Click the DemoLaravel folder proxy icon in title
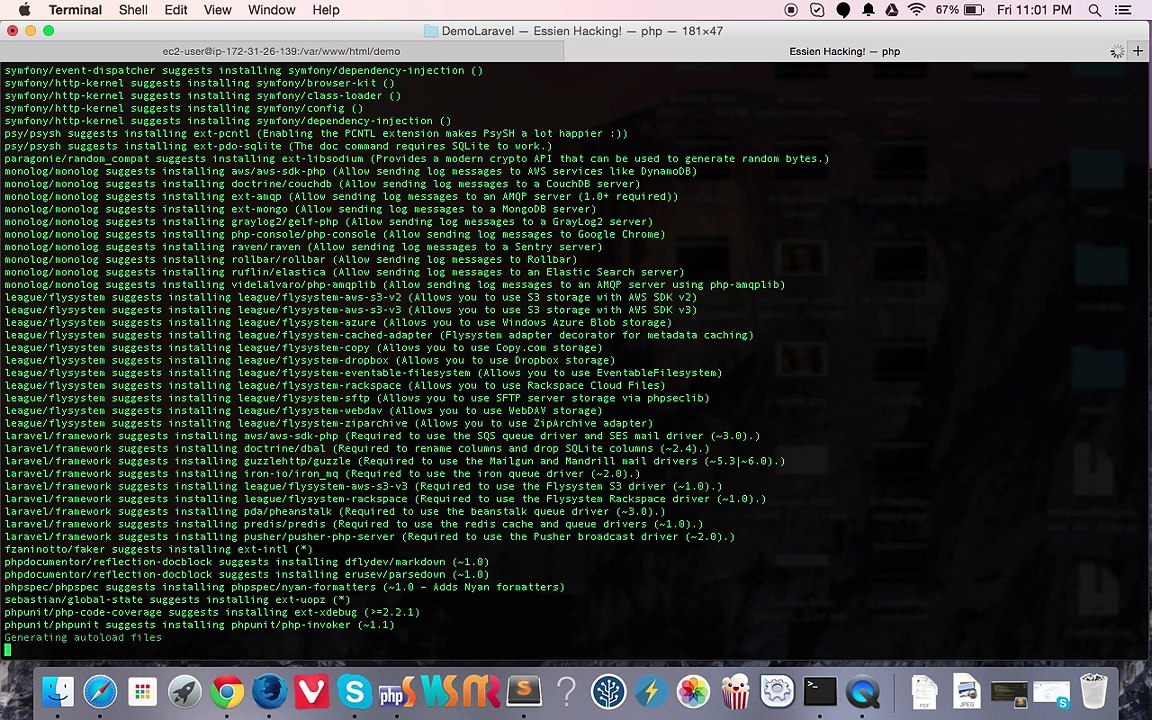Screen dimensions: 1152x720 [x=431, y=31]
